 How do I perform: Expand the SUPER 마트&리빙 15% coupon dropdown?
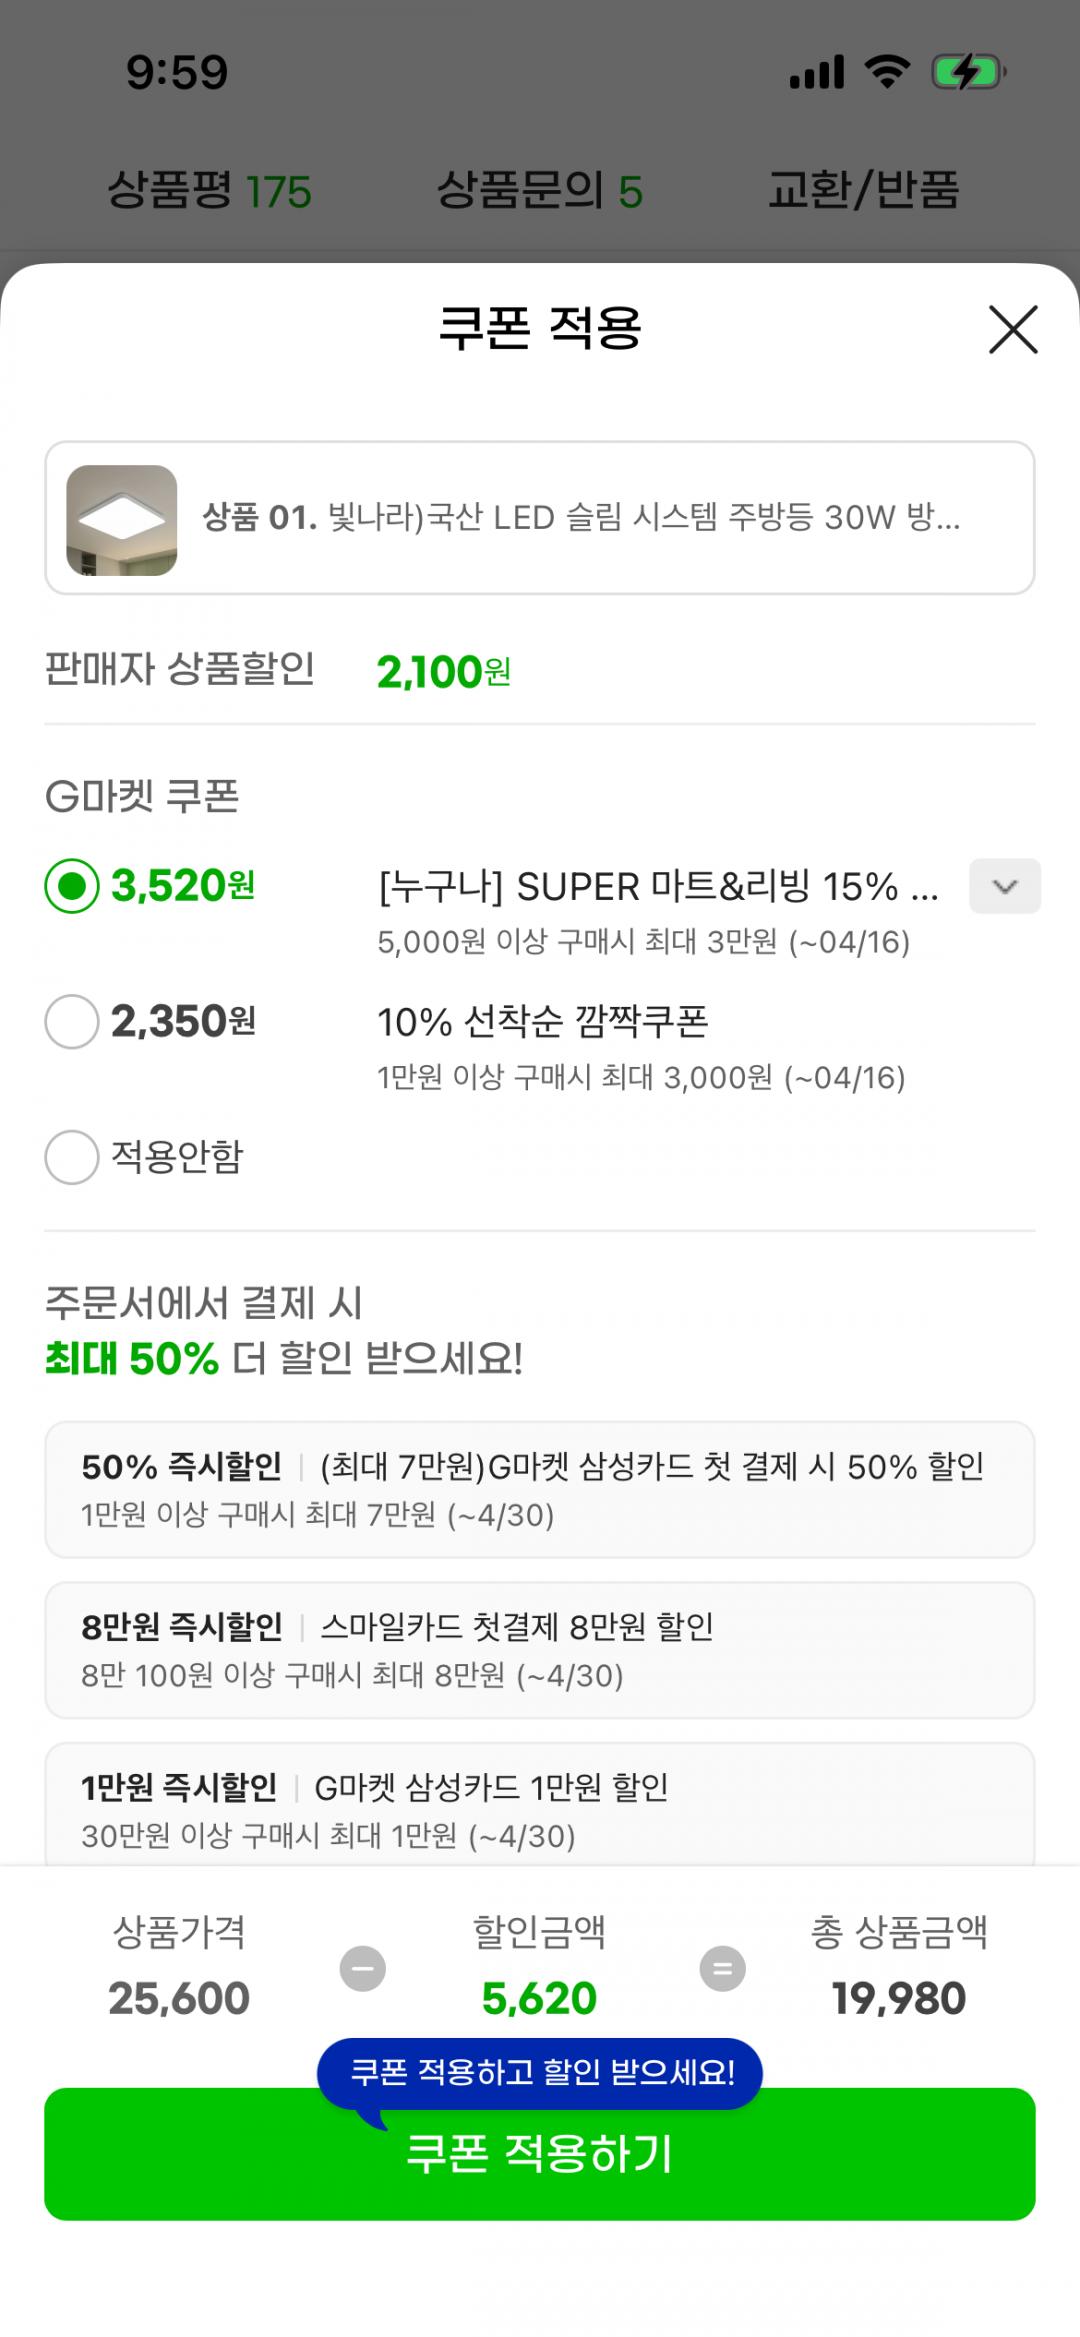1004,886
